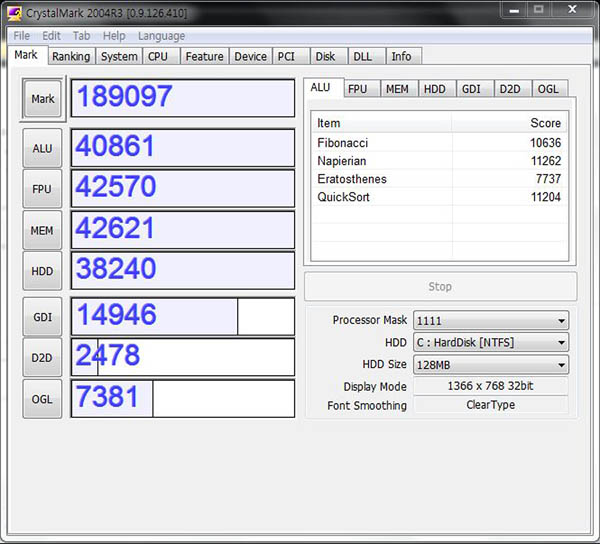Open the Processor Mask dropdown
This screenshot has height=544, width=600.
tap(491, 321)
